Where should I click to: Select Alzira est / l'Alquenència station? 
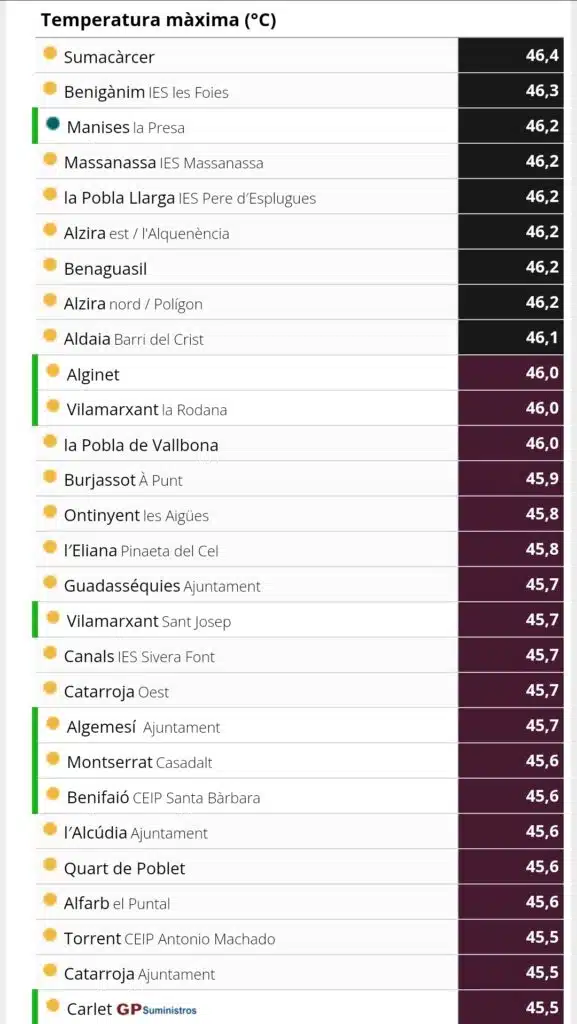click(x=300, y=231)
